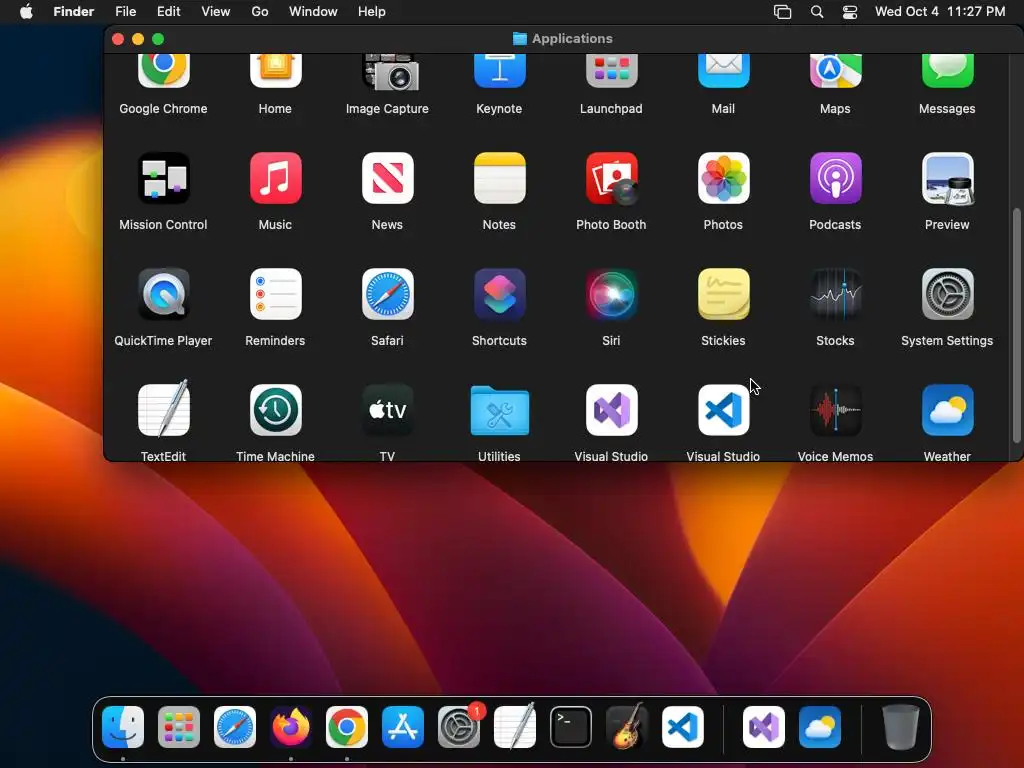Image resolution: width=1024 pixels, height=768 pixels.
Task: Open System Settings with badge in Dock
Action: (459, 727)
